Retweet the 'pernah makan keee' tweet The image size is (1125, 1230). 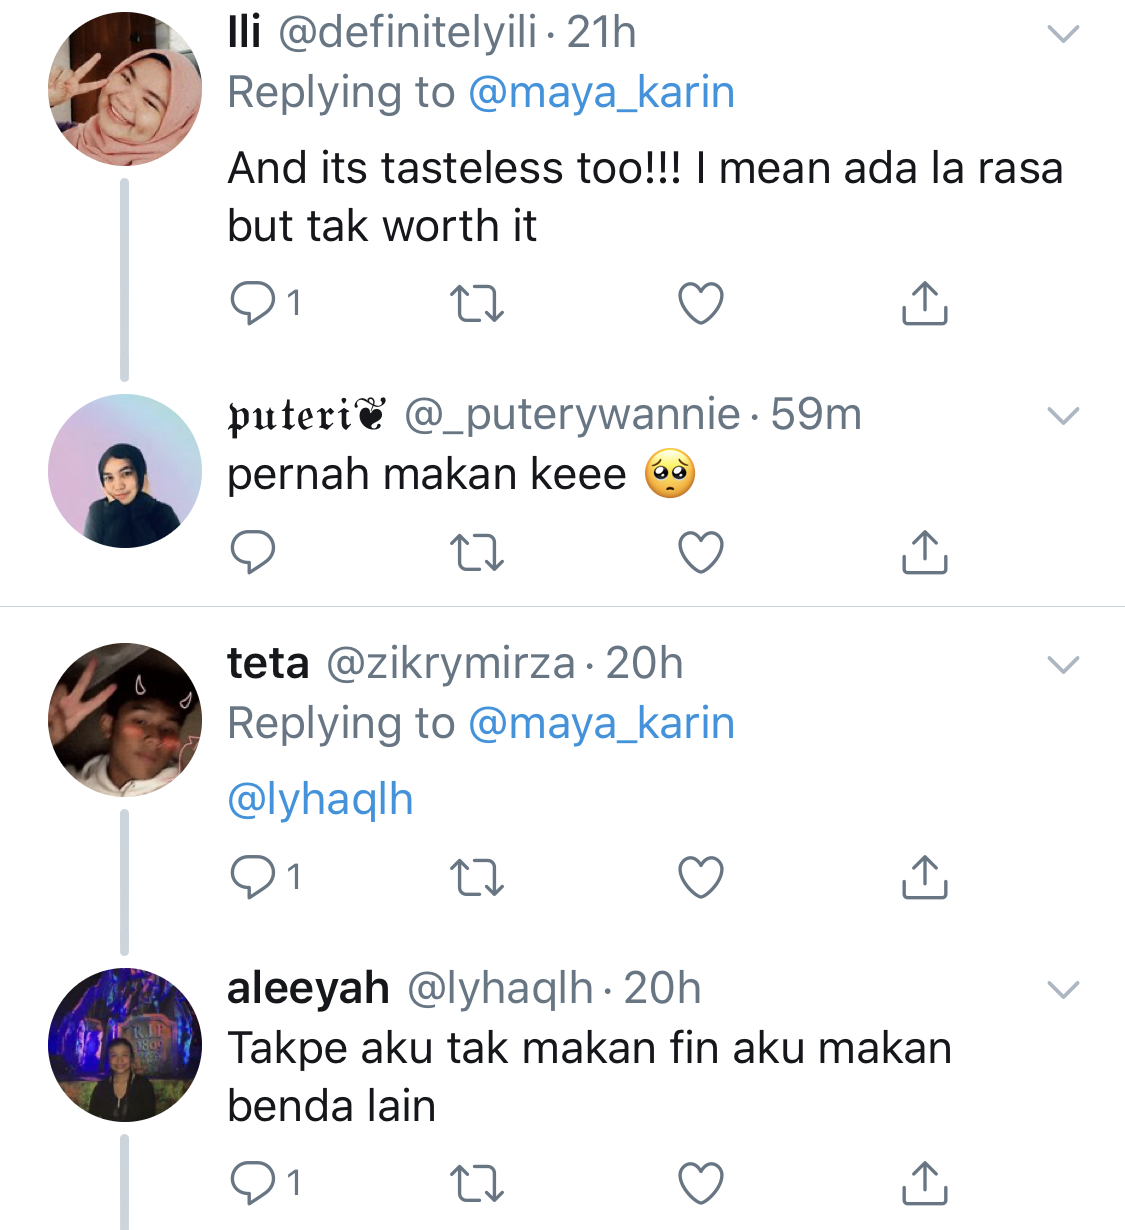pos(477,551)
